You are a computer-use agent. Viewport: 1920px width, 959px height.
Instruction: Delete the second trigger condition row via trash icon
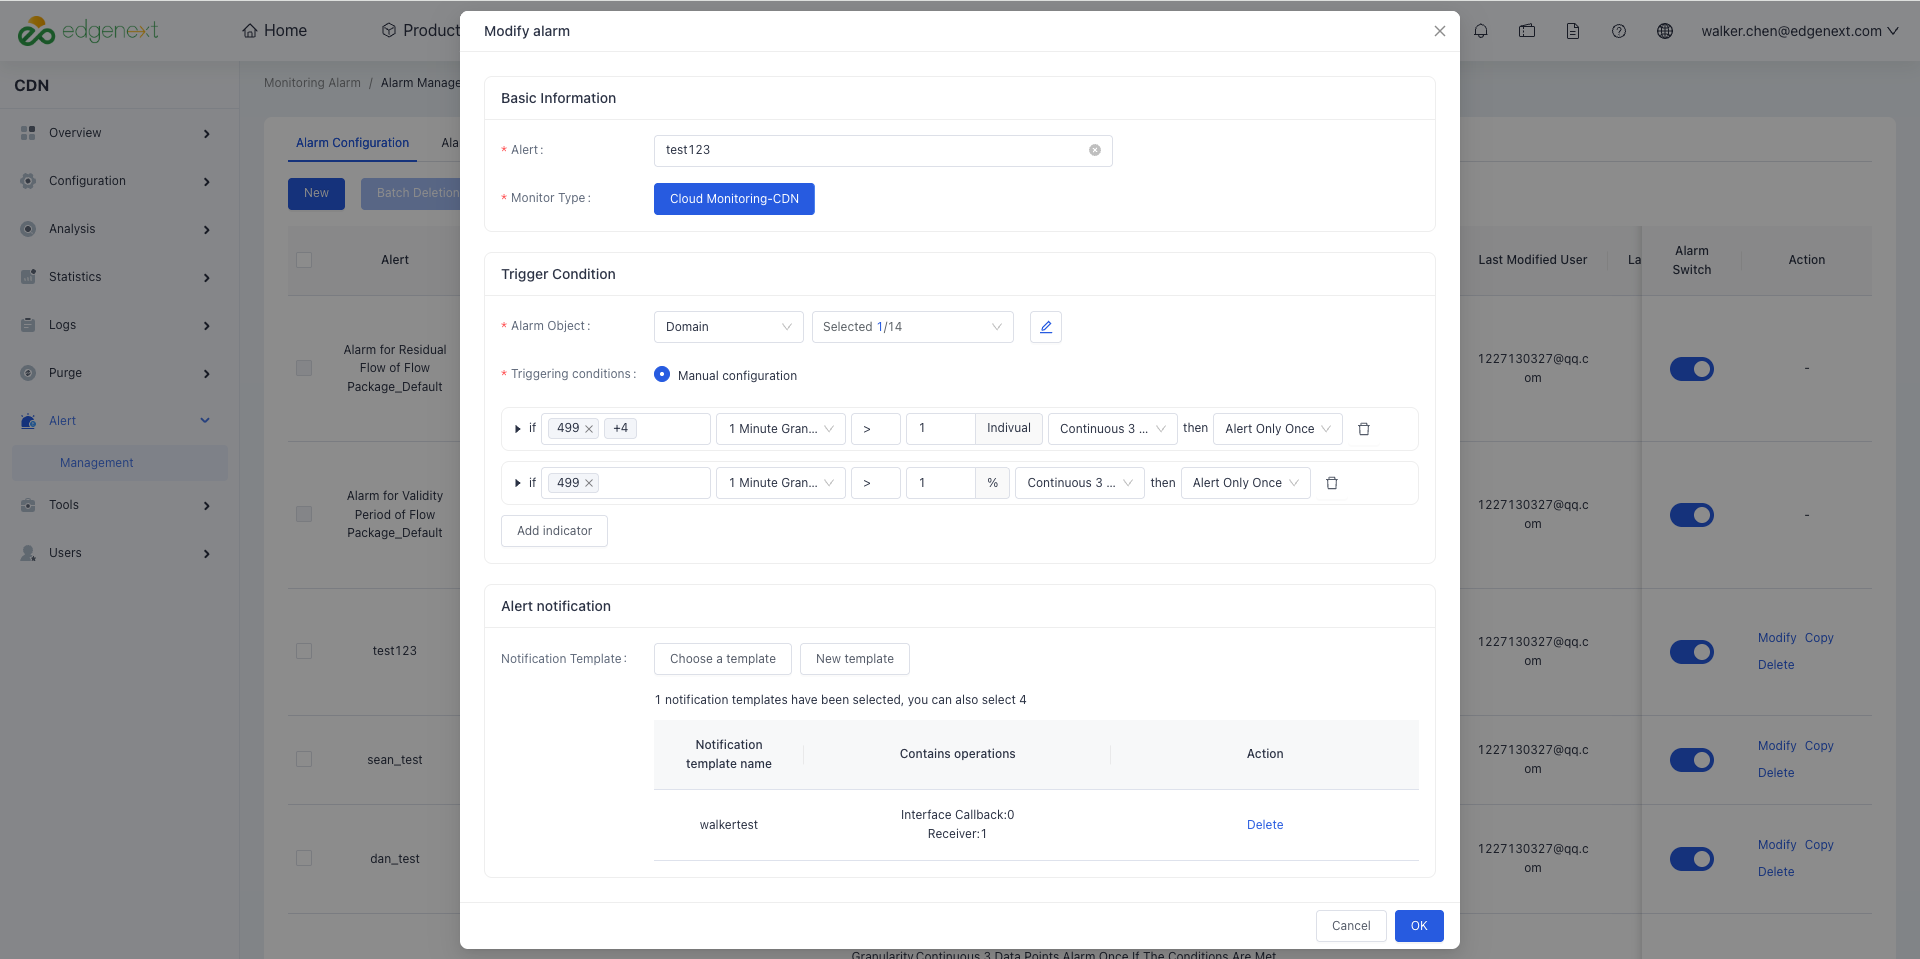click(1332, 483)
